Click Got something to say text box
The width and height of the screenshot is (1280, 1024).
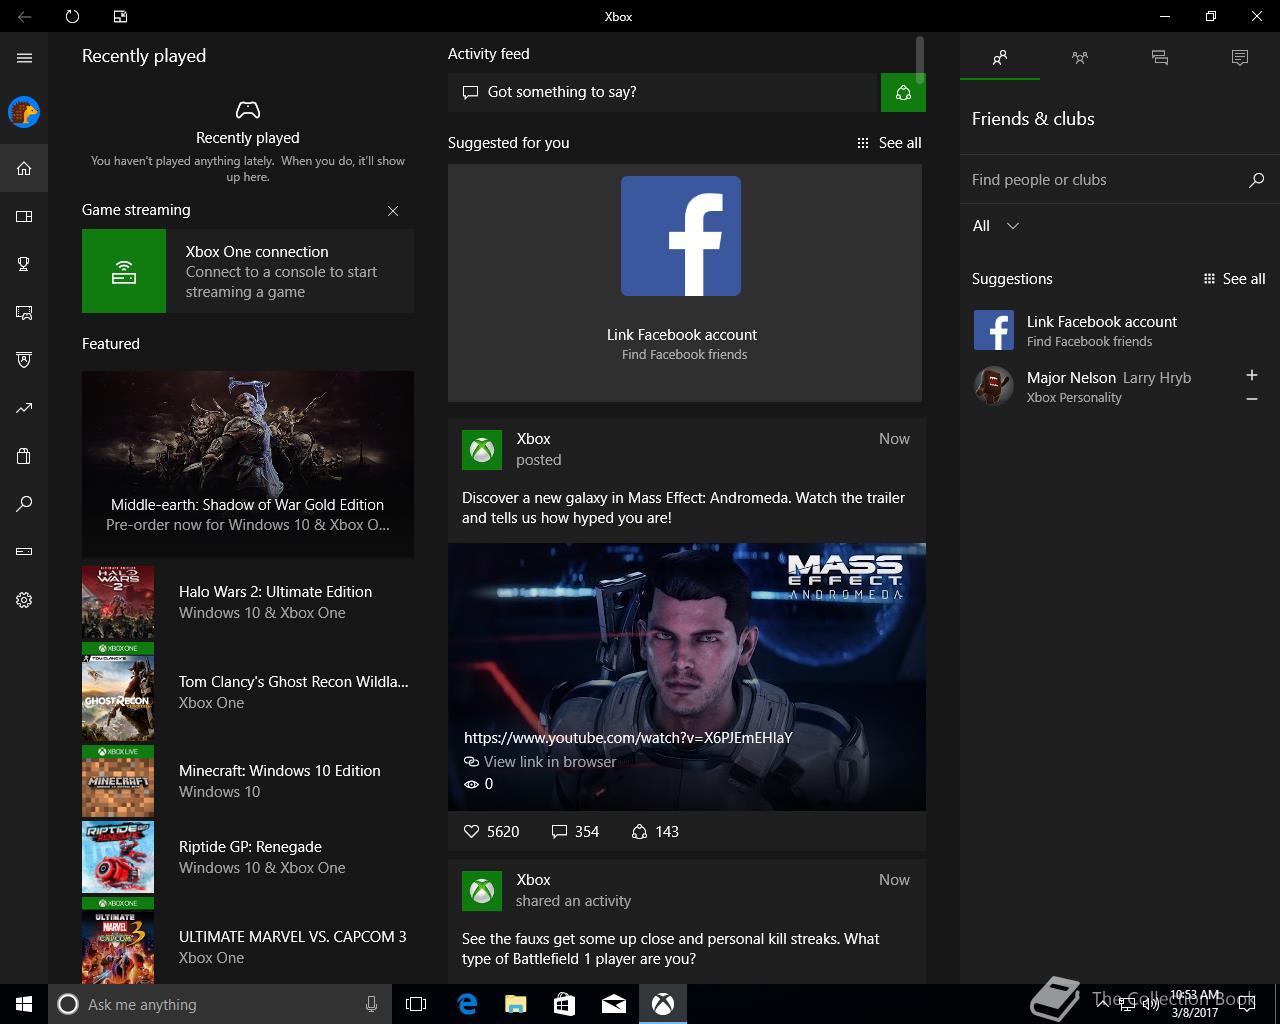[x=664, y=92]
